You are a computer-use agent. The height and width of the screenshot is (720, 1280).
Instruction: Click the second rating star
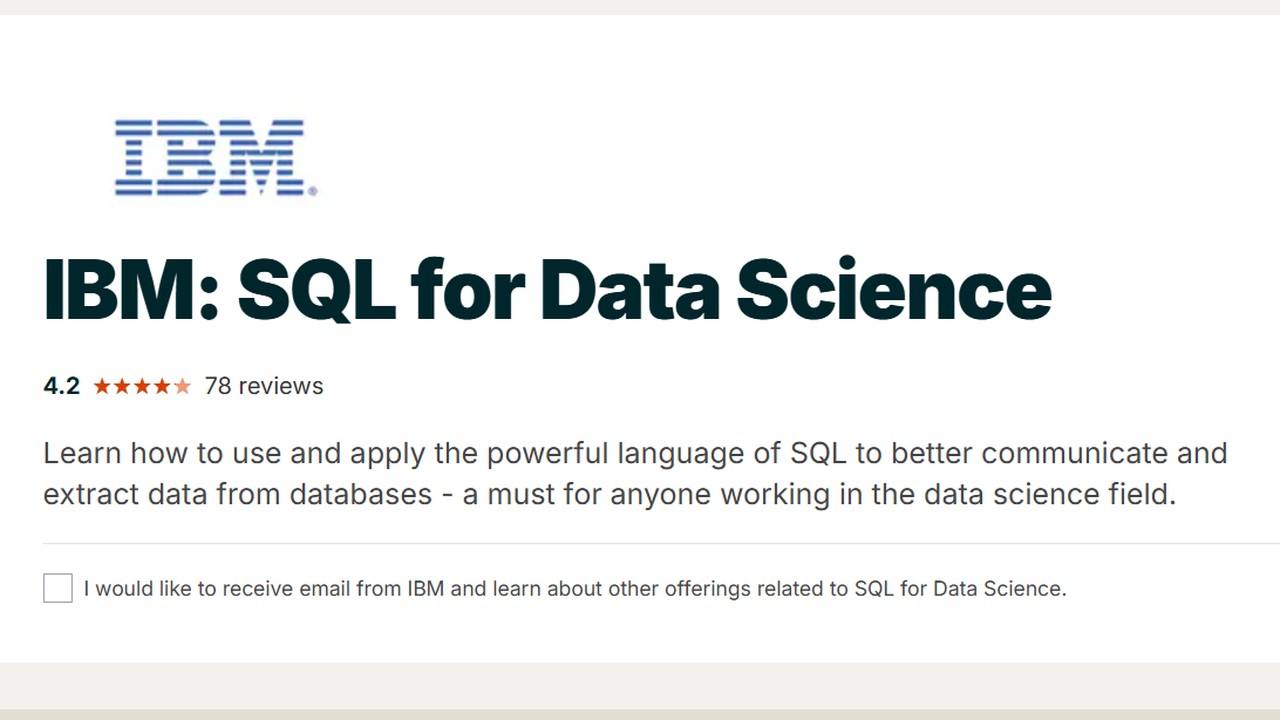click(x=122, y=386)
